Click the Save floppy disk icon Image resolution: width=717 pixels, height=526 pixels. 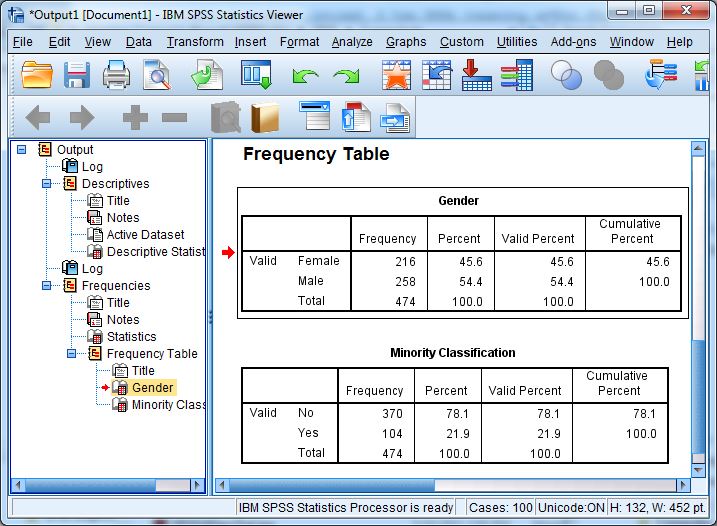point(77,75)
